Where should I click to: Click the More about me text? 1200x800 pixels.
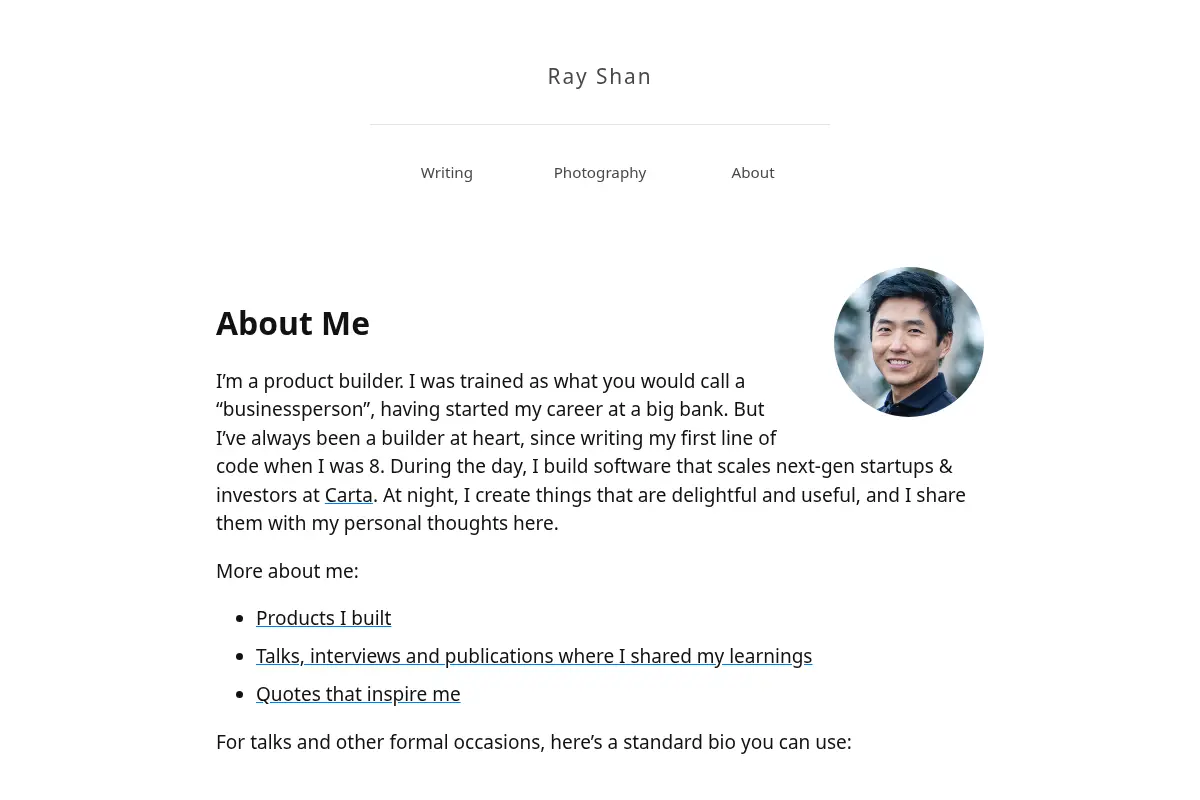click(x=287, y=571)
